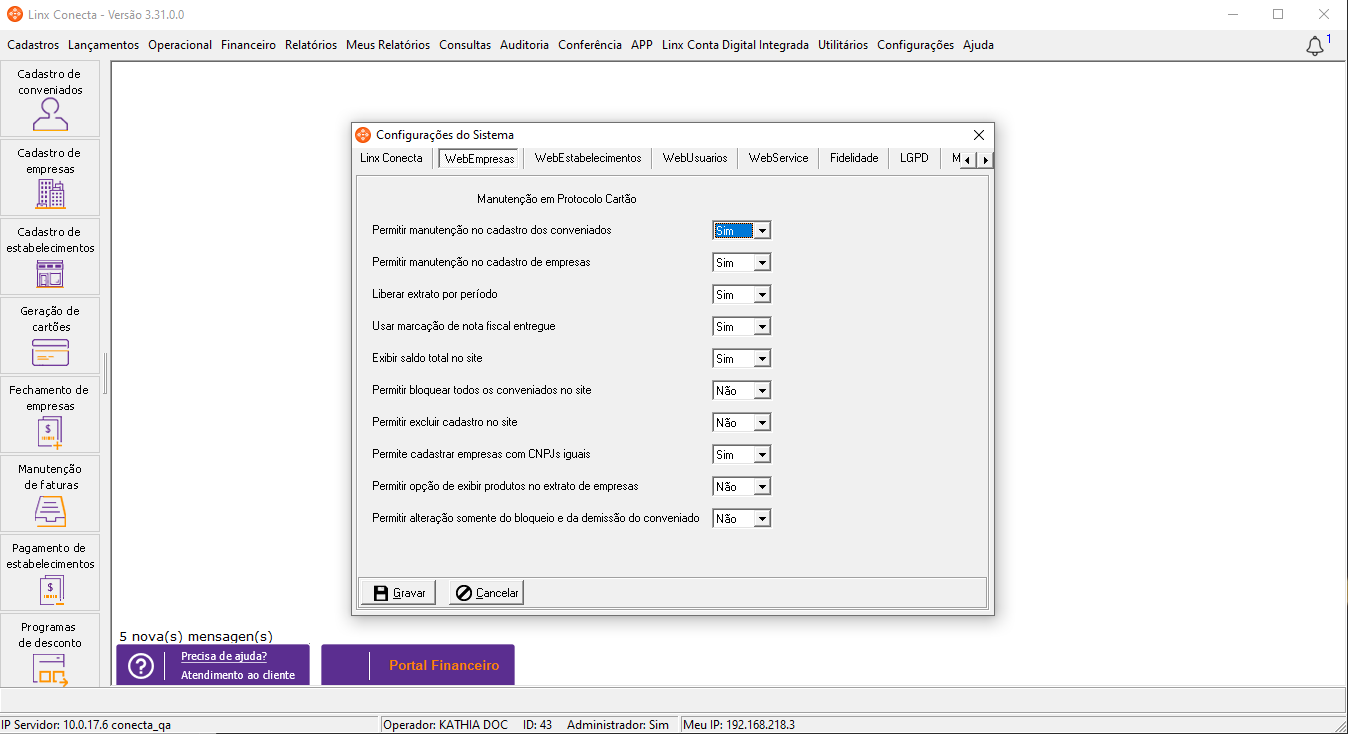Screen dimensions: 1348x734
Task: Open Usar marcação de nota fiscal entregue dropdown
Action: 762,327
